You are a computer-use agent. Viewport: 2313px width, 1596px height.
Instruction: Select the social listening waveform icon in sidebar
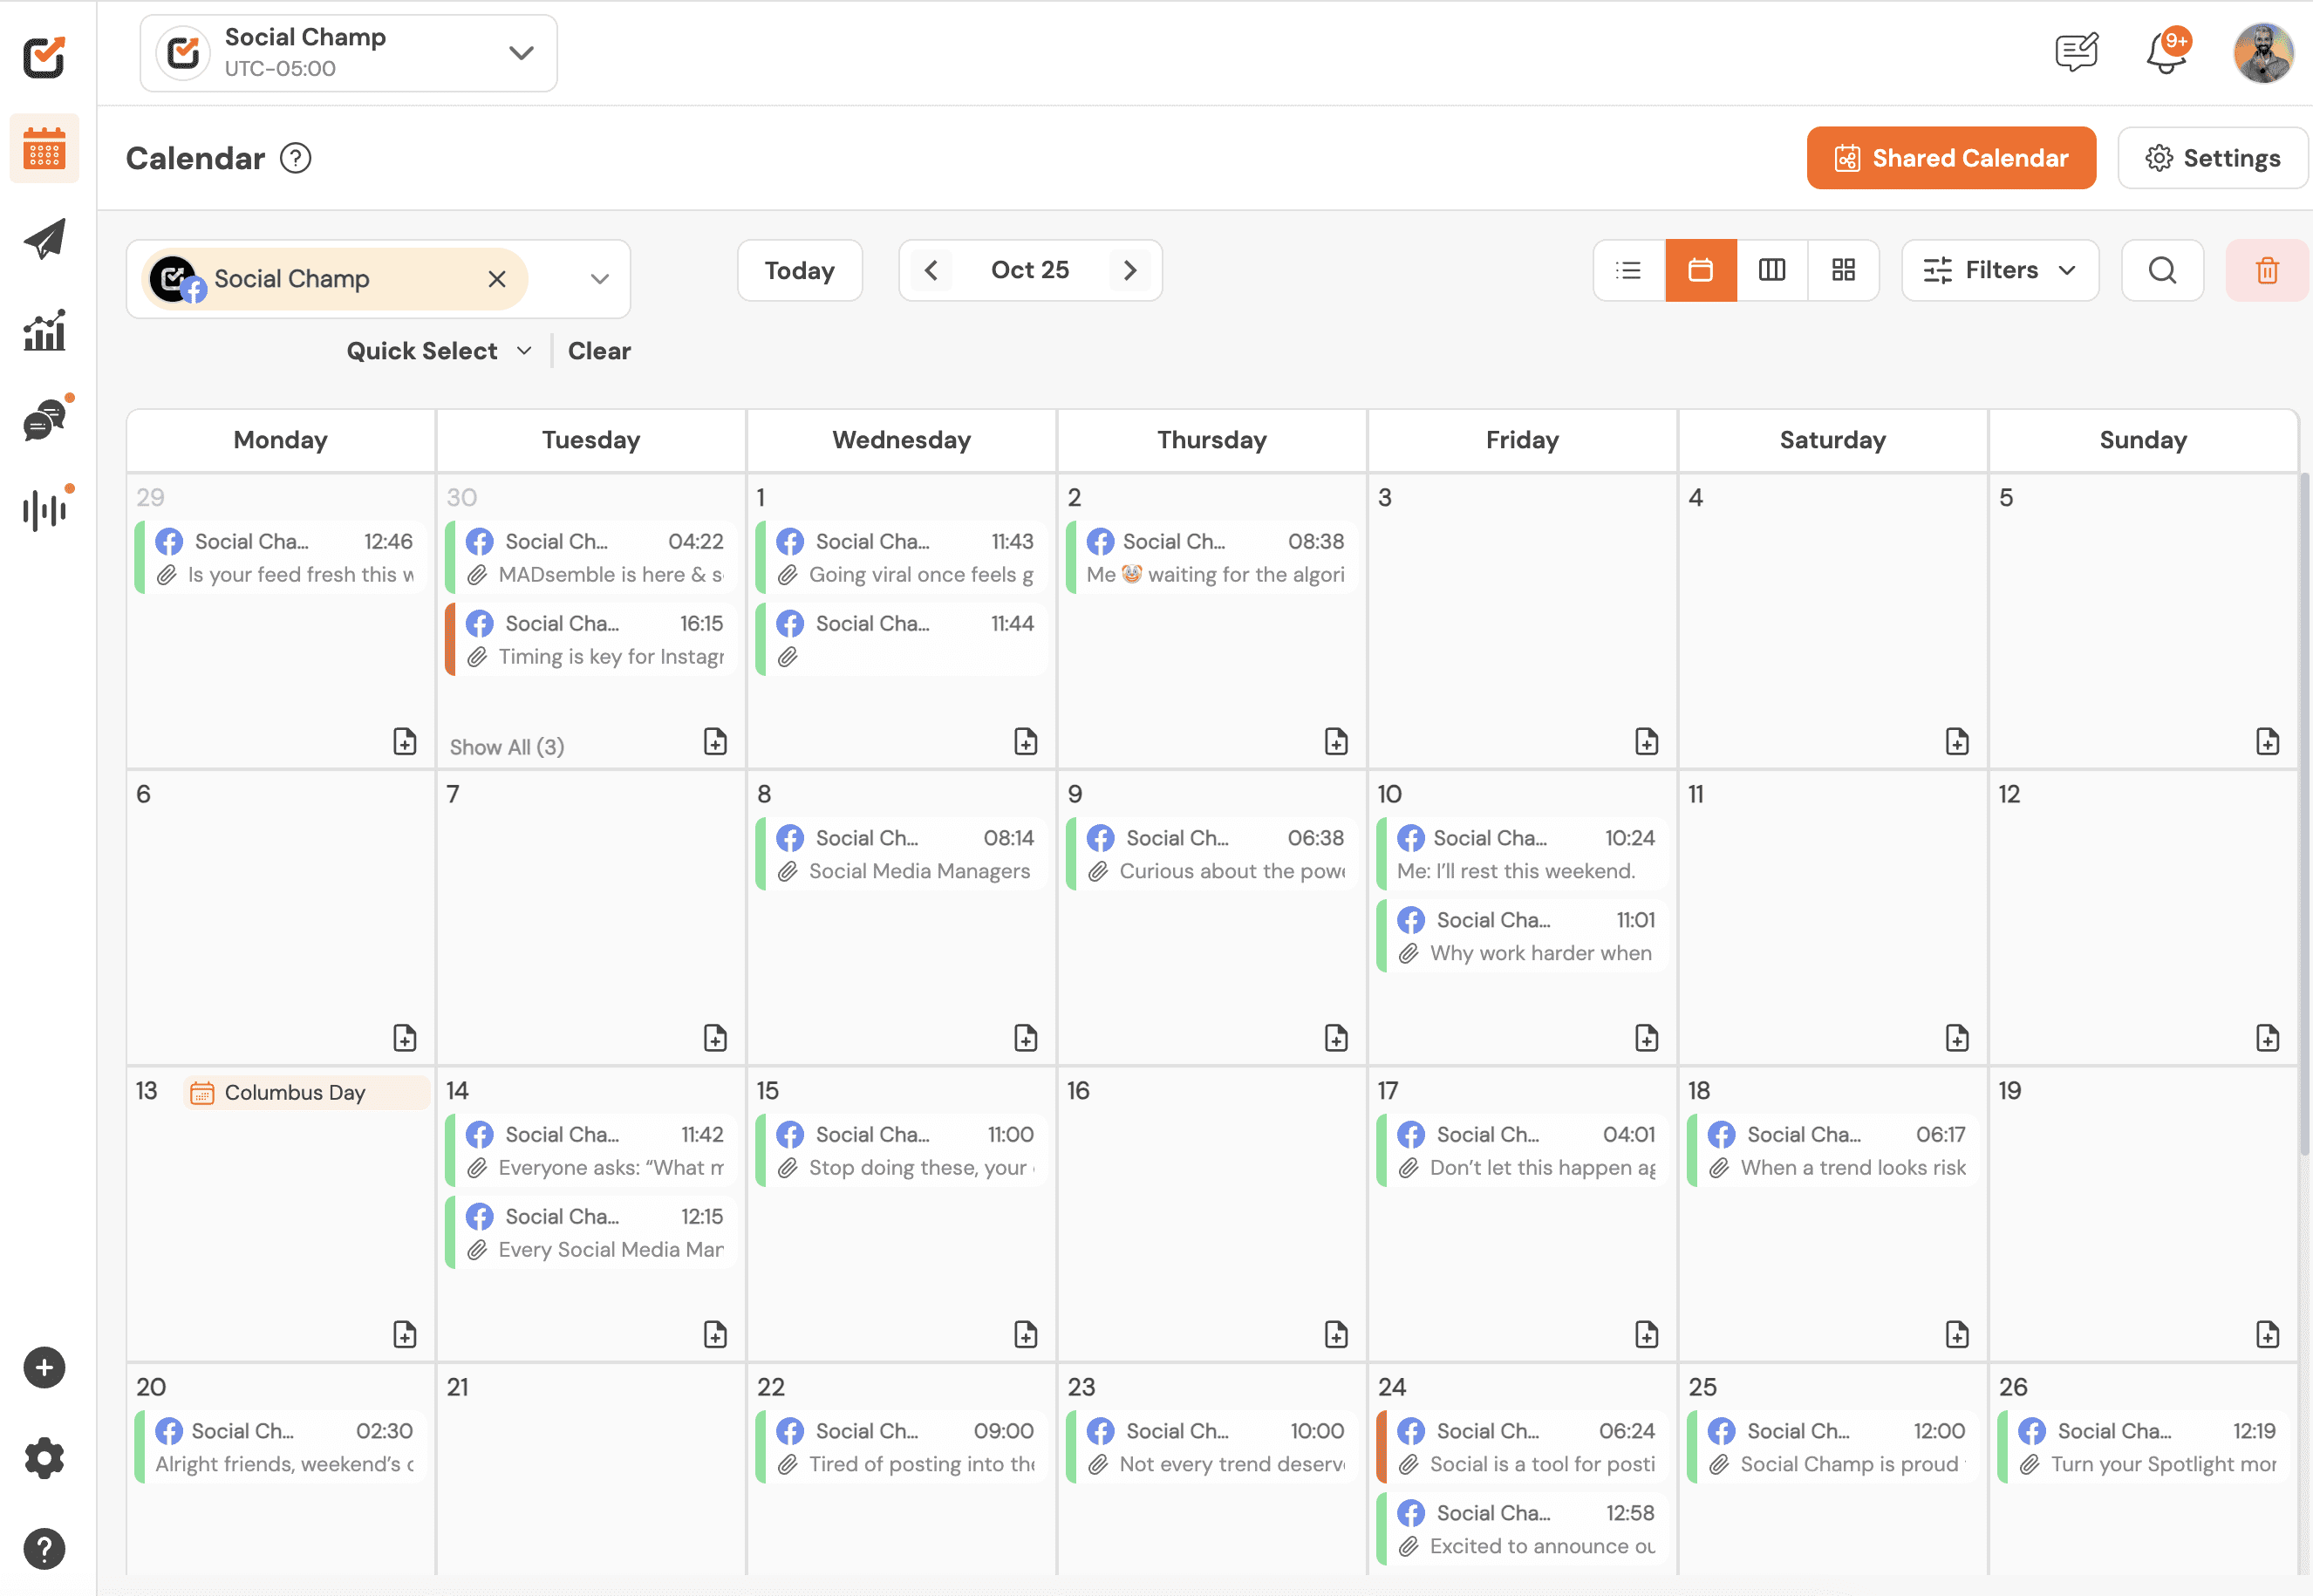(43, 509)
